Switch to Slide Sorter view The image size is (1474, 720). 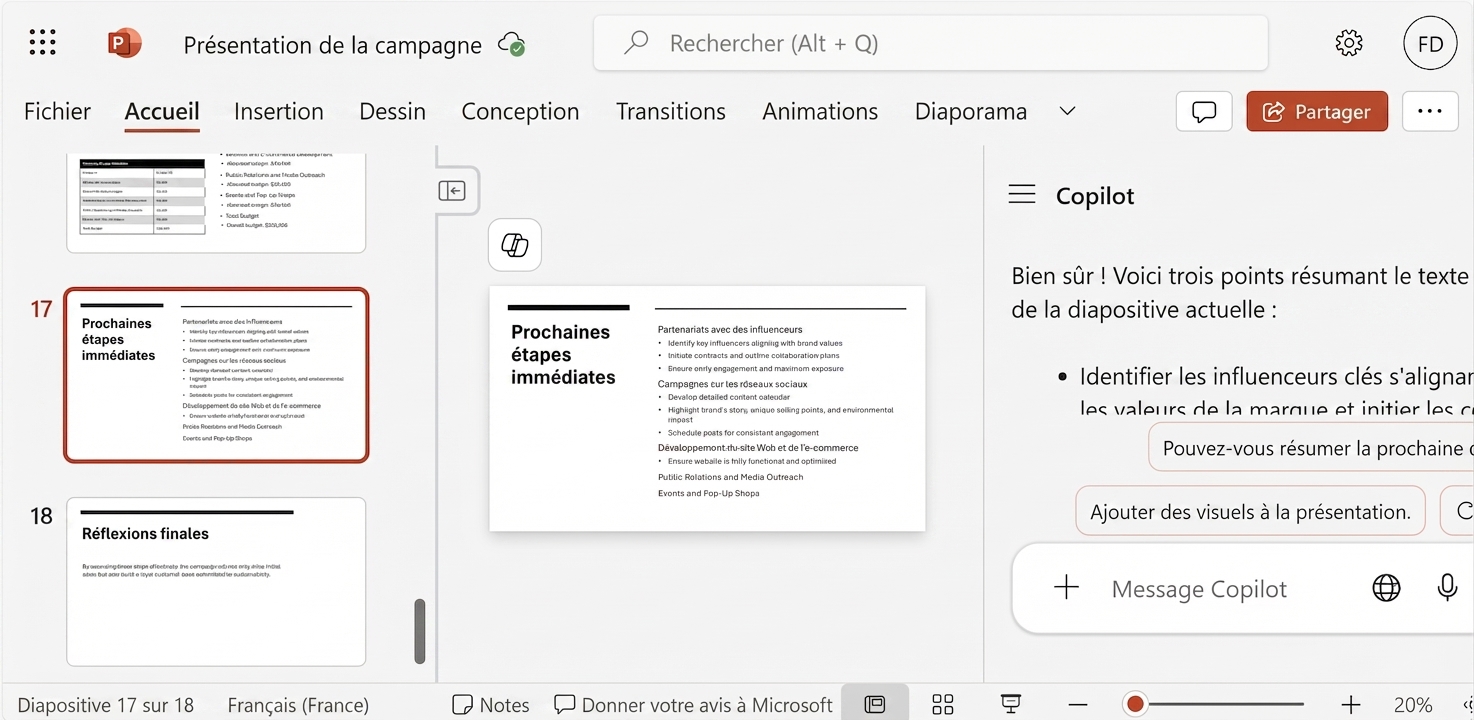[943, 704]
